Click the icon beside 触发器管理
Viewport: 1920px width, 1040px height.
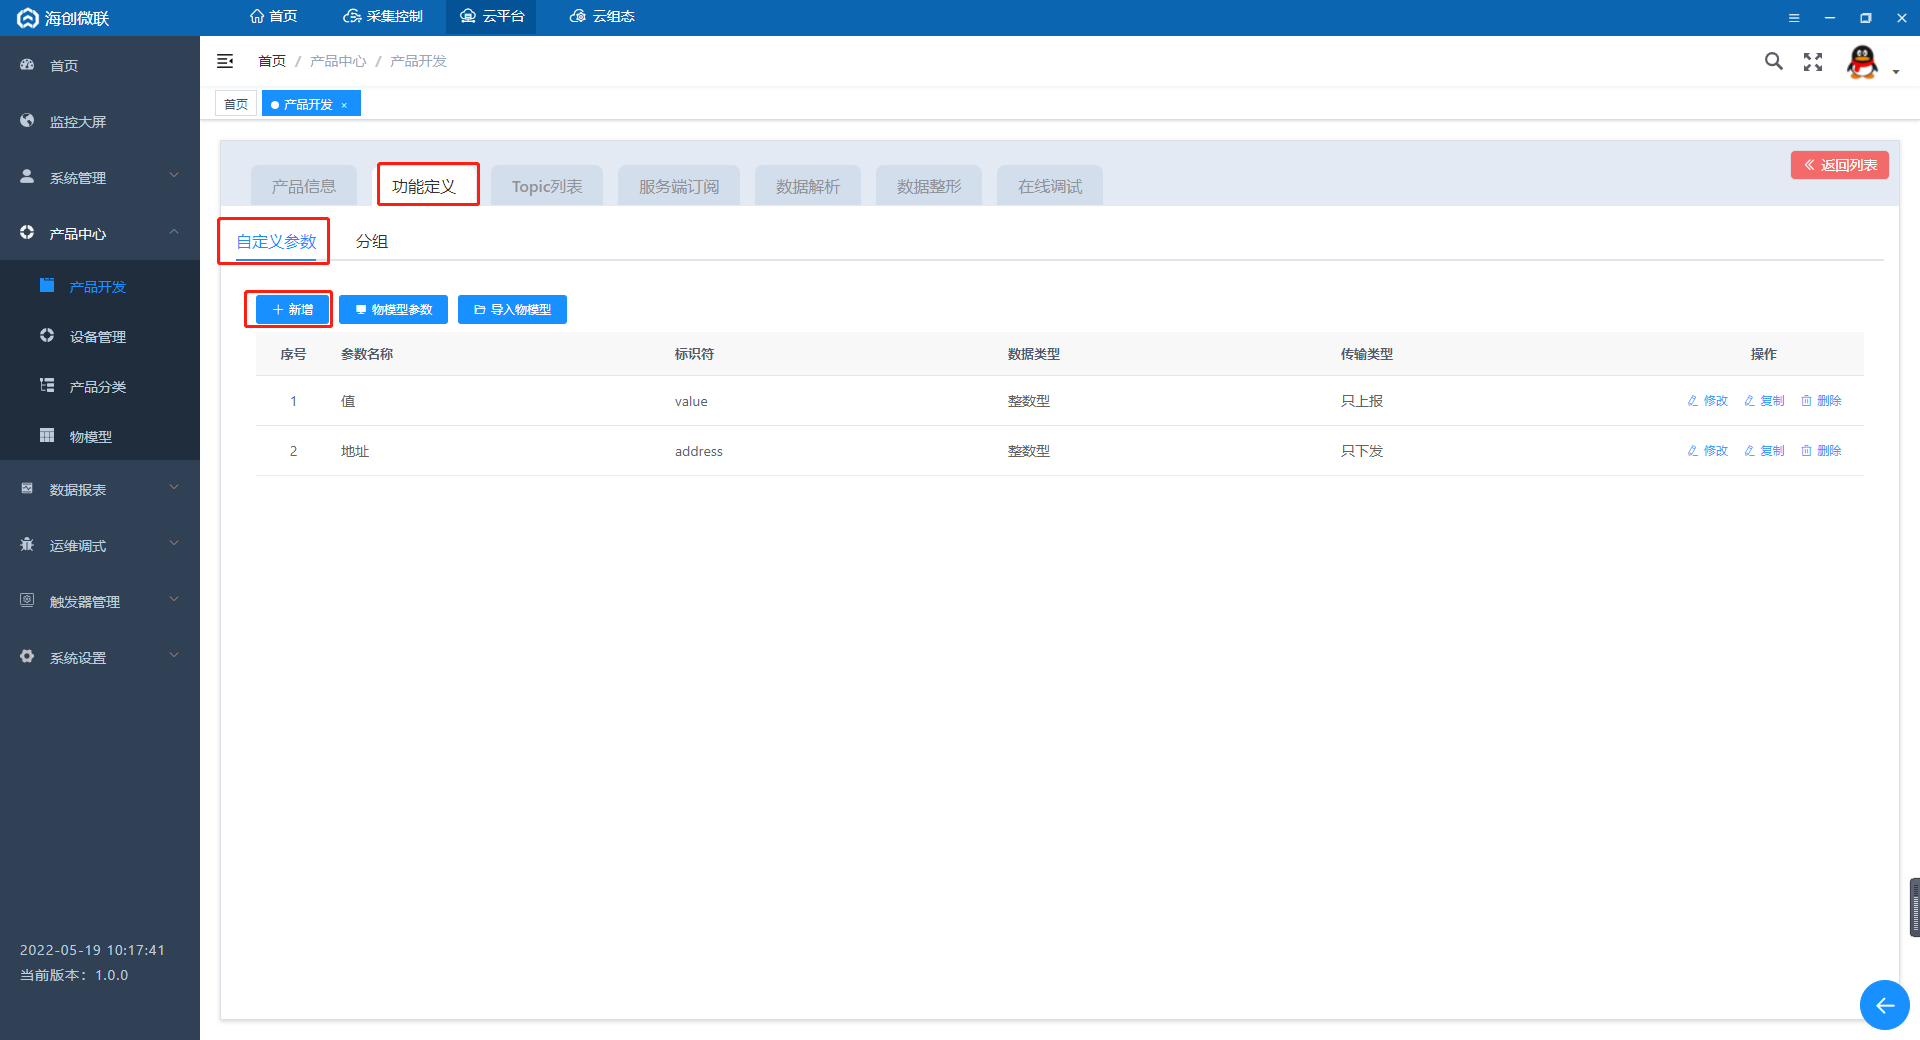pyautogui.click(x=27, y=600)
